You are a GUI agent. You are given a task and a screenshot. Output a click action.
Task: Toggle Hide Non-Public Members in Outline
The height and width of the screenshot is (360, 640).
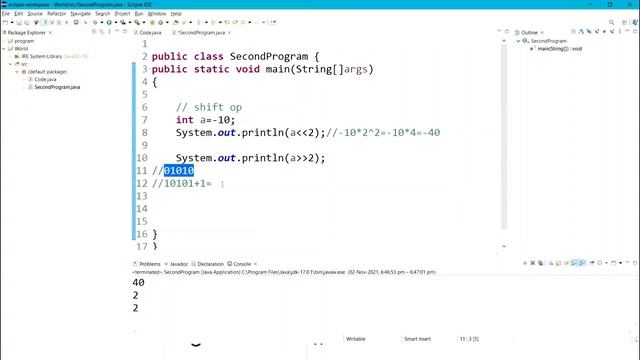pos(604,31)
